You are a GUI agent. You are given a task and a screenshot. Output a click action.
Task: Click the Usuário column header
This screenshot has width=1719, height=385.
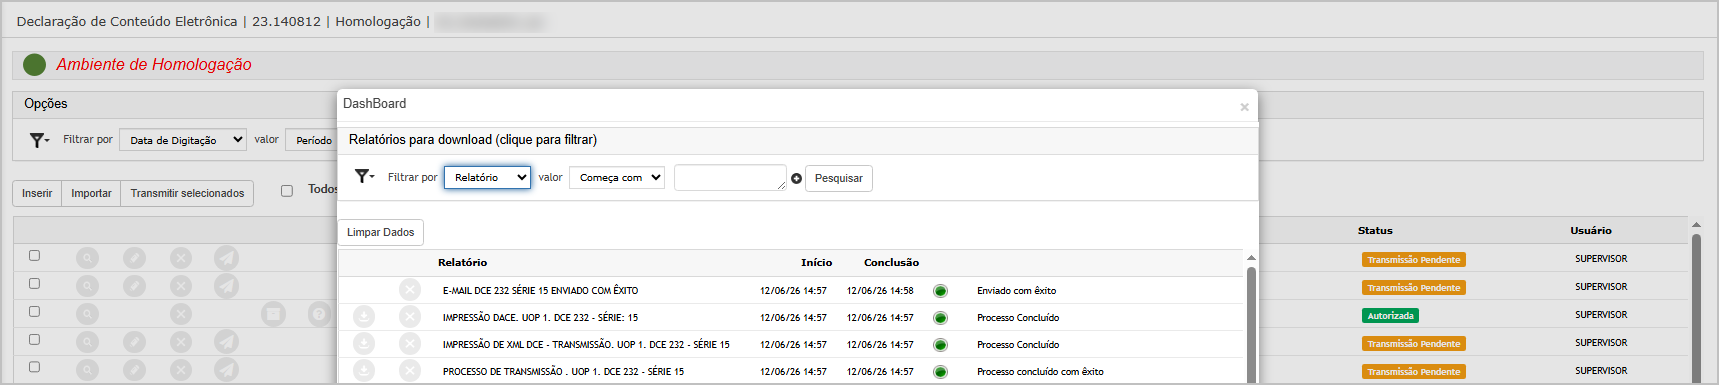(1590, 230)
